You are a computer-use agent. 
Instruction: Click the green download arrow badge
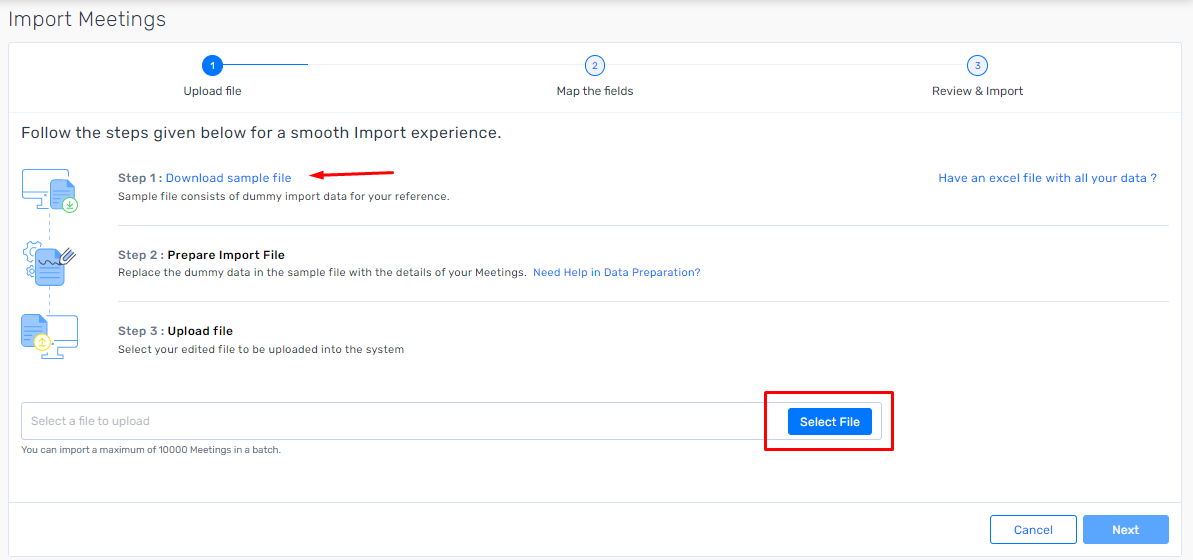tap(71, 205)
